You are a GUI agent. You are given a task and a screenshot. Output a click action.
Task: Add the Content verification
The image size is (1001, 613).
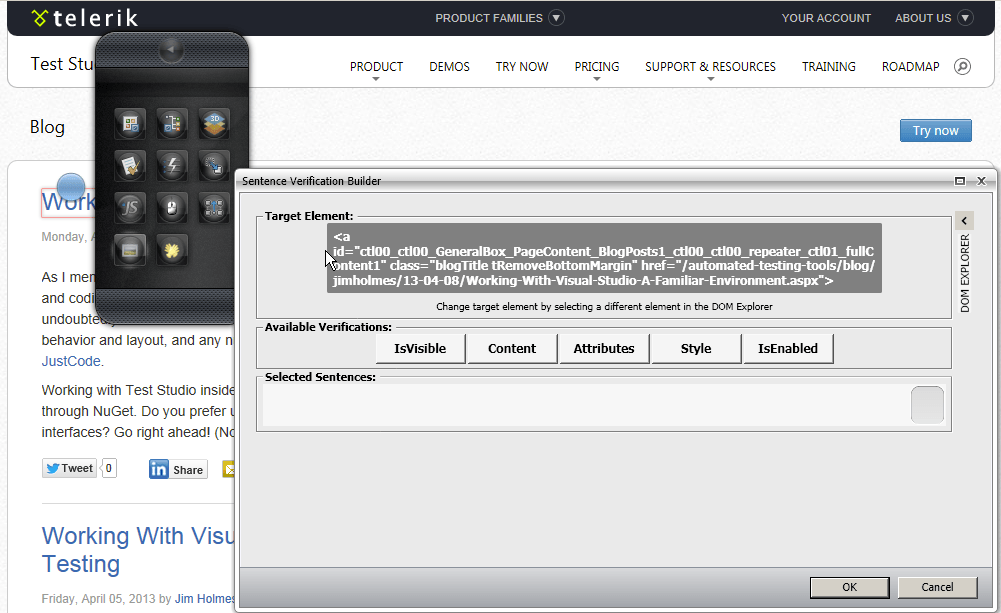coord(512,349)
